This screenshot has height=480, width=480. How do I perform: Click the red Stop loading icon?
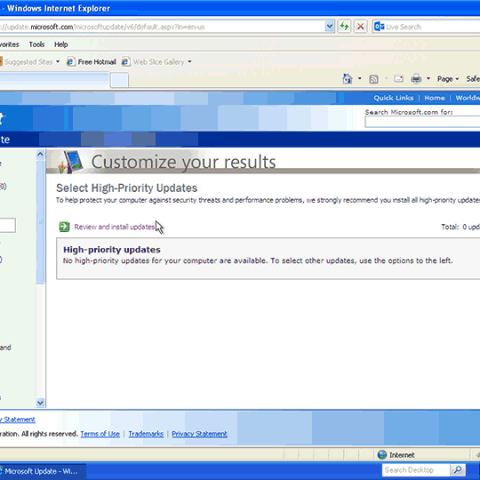[x=360, y=26]
